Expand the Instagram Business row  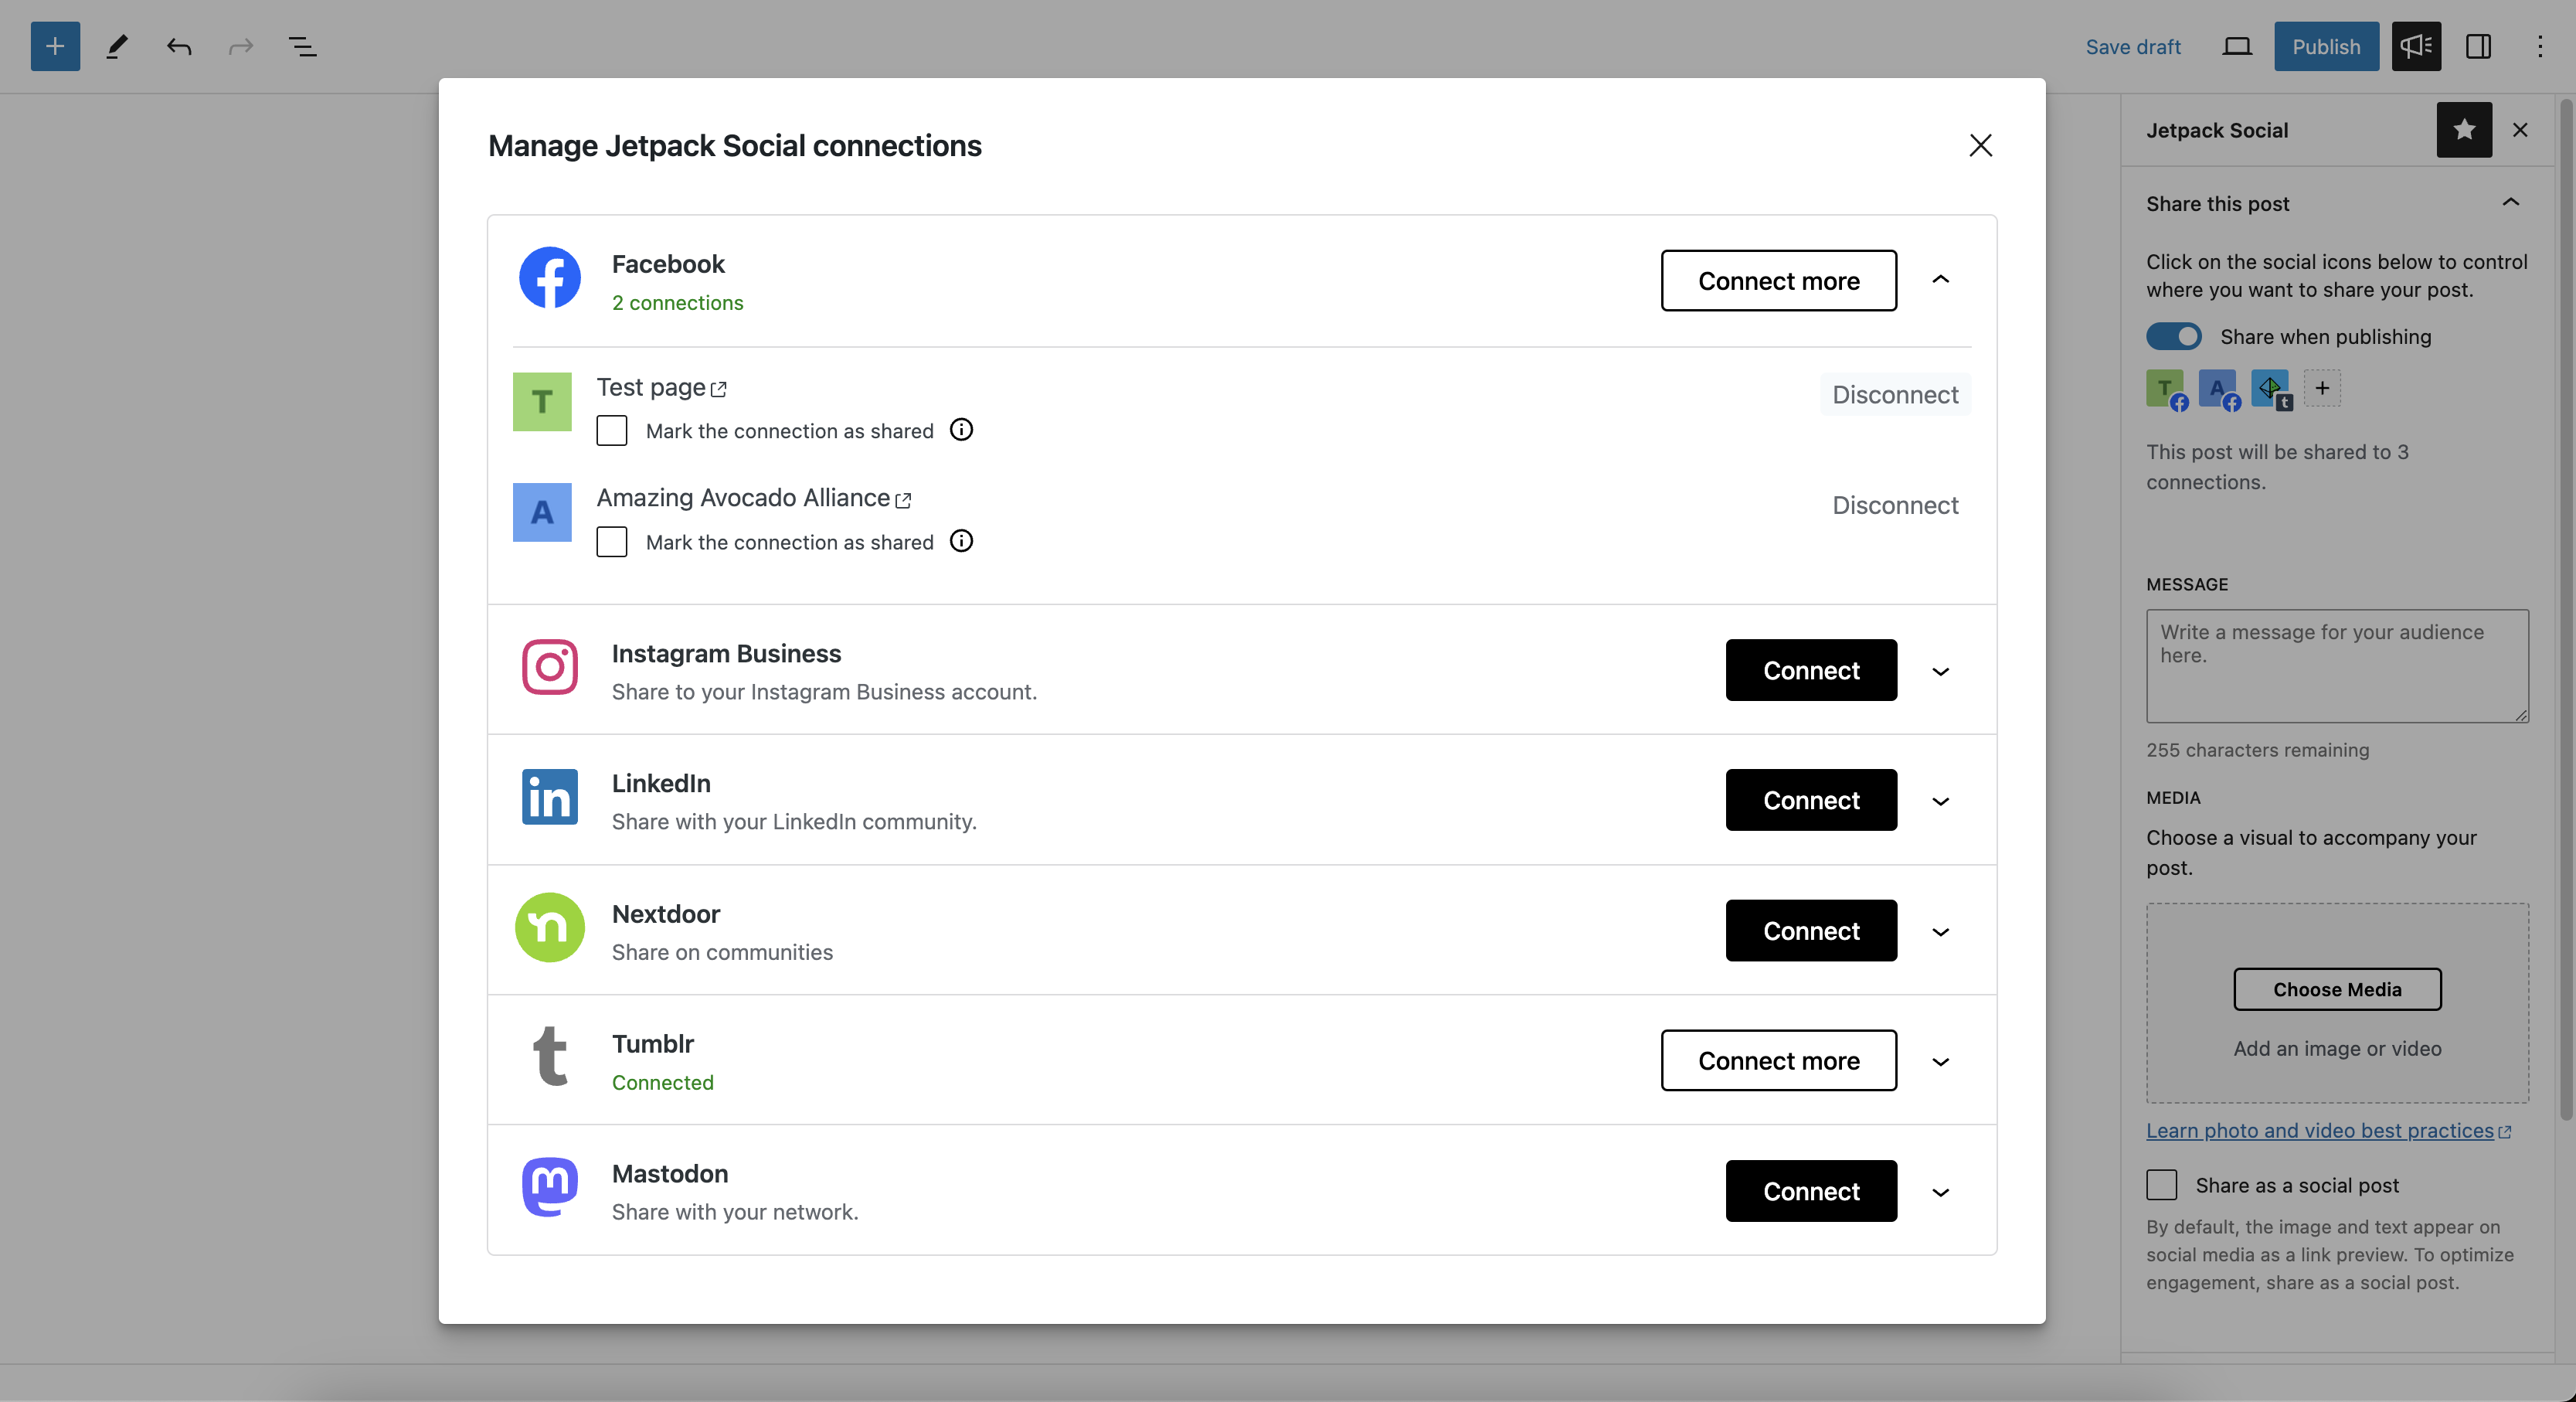click(x=1940, y=671)
